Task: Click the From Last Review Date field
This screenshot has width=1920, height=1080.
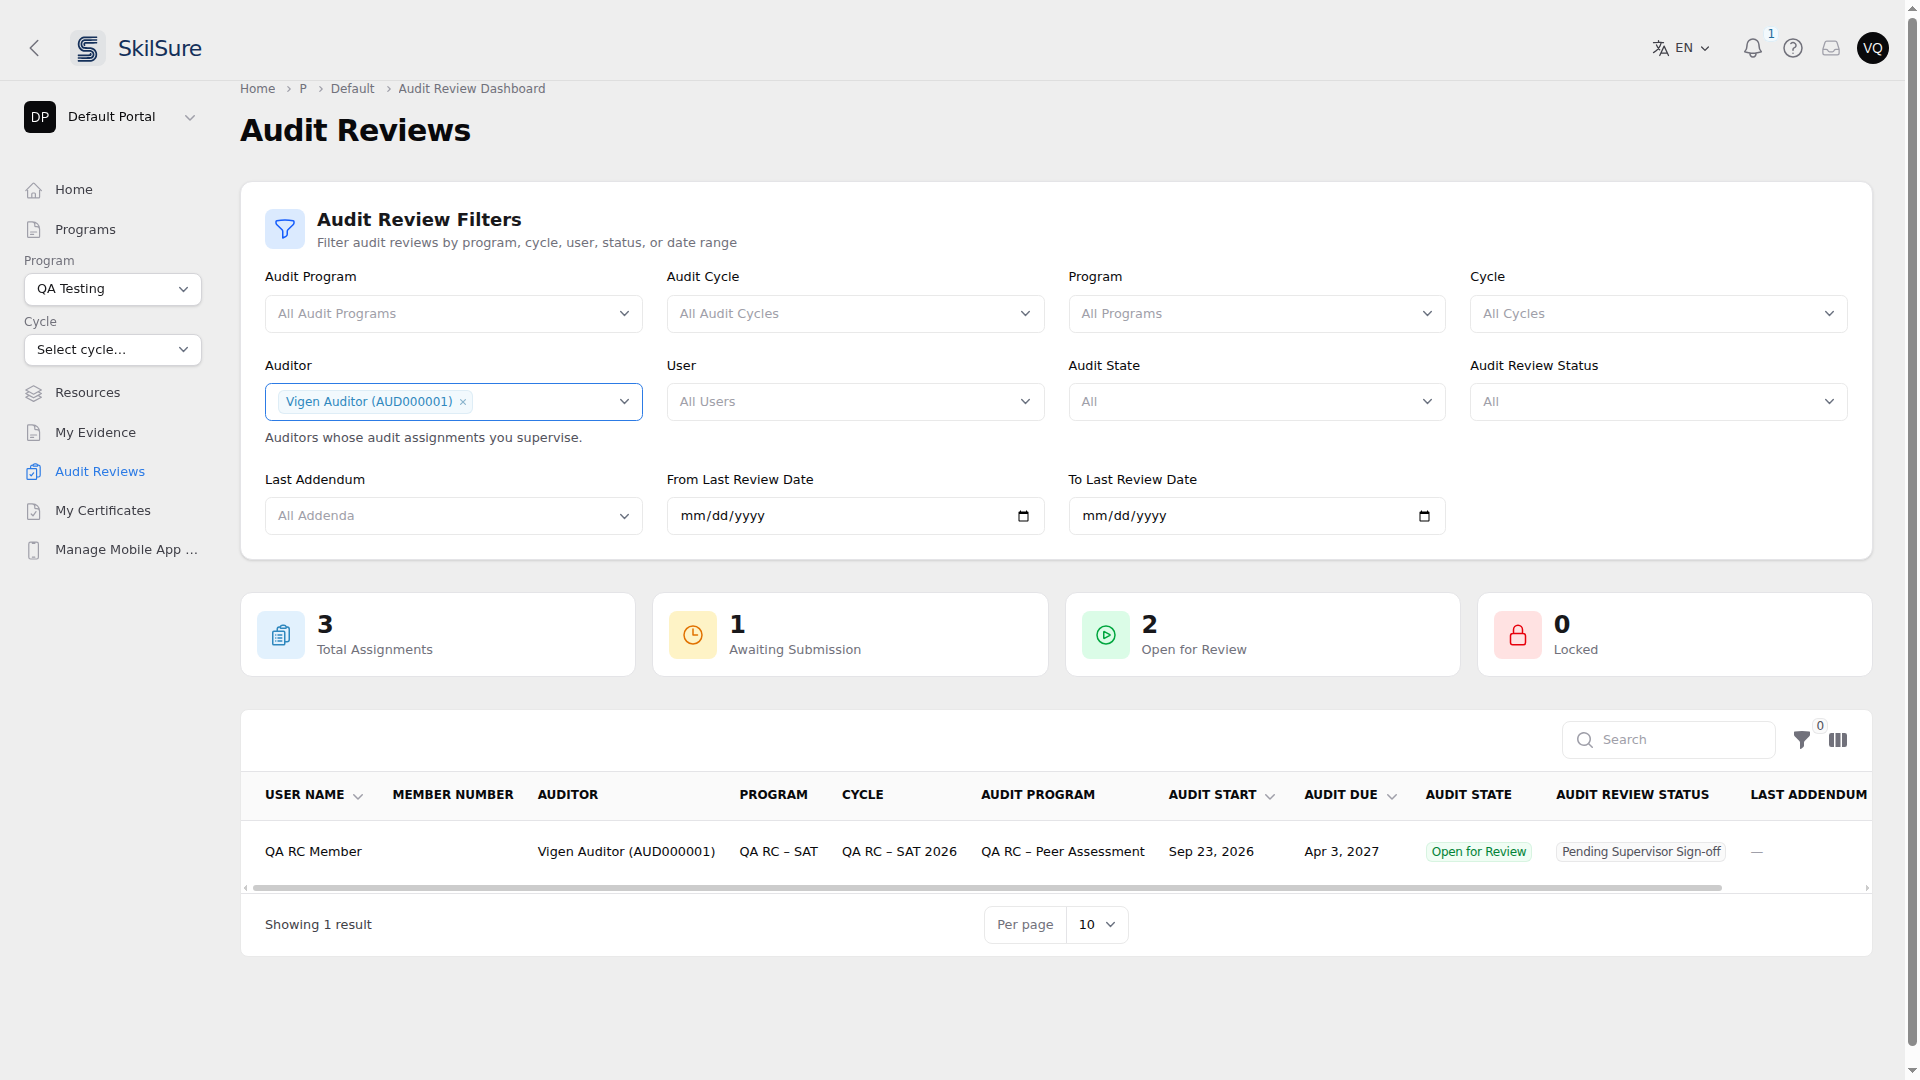Action: click(856, 516)
